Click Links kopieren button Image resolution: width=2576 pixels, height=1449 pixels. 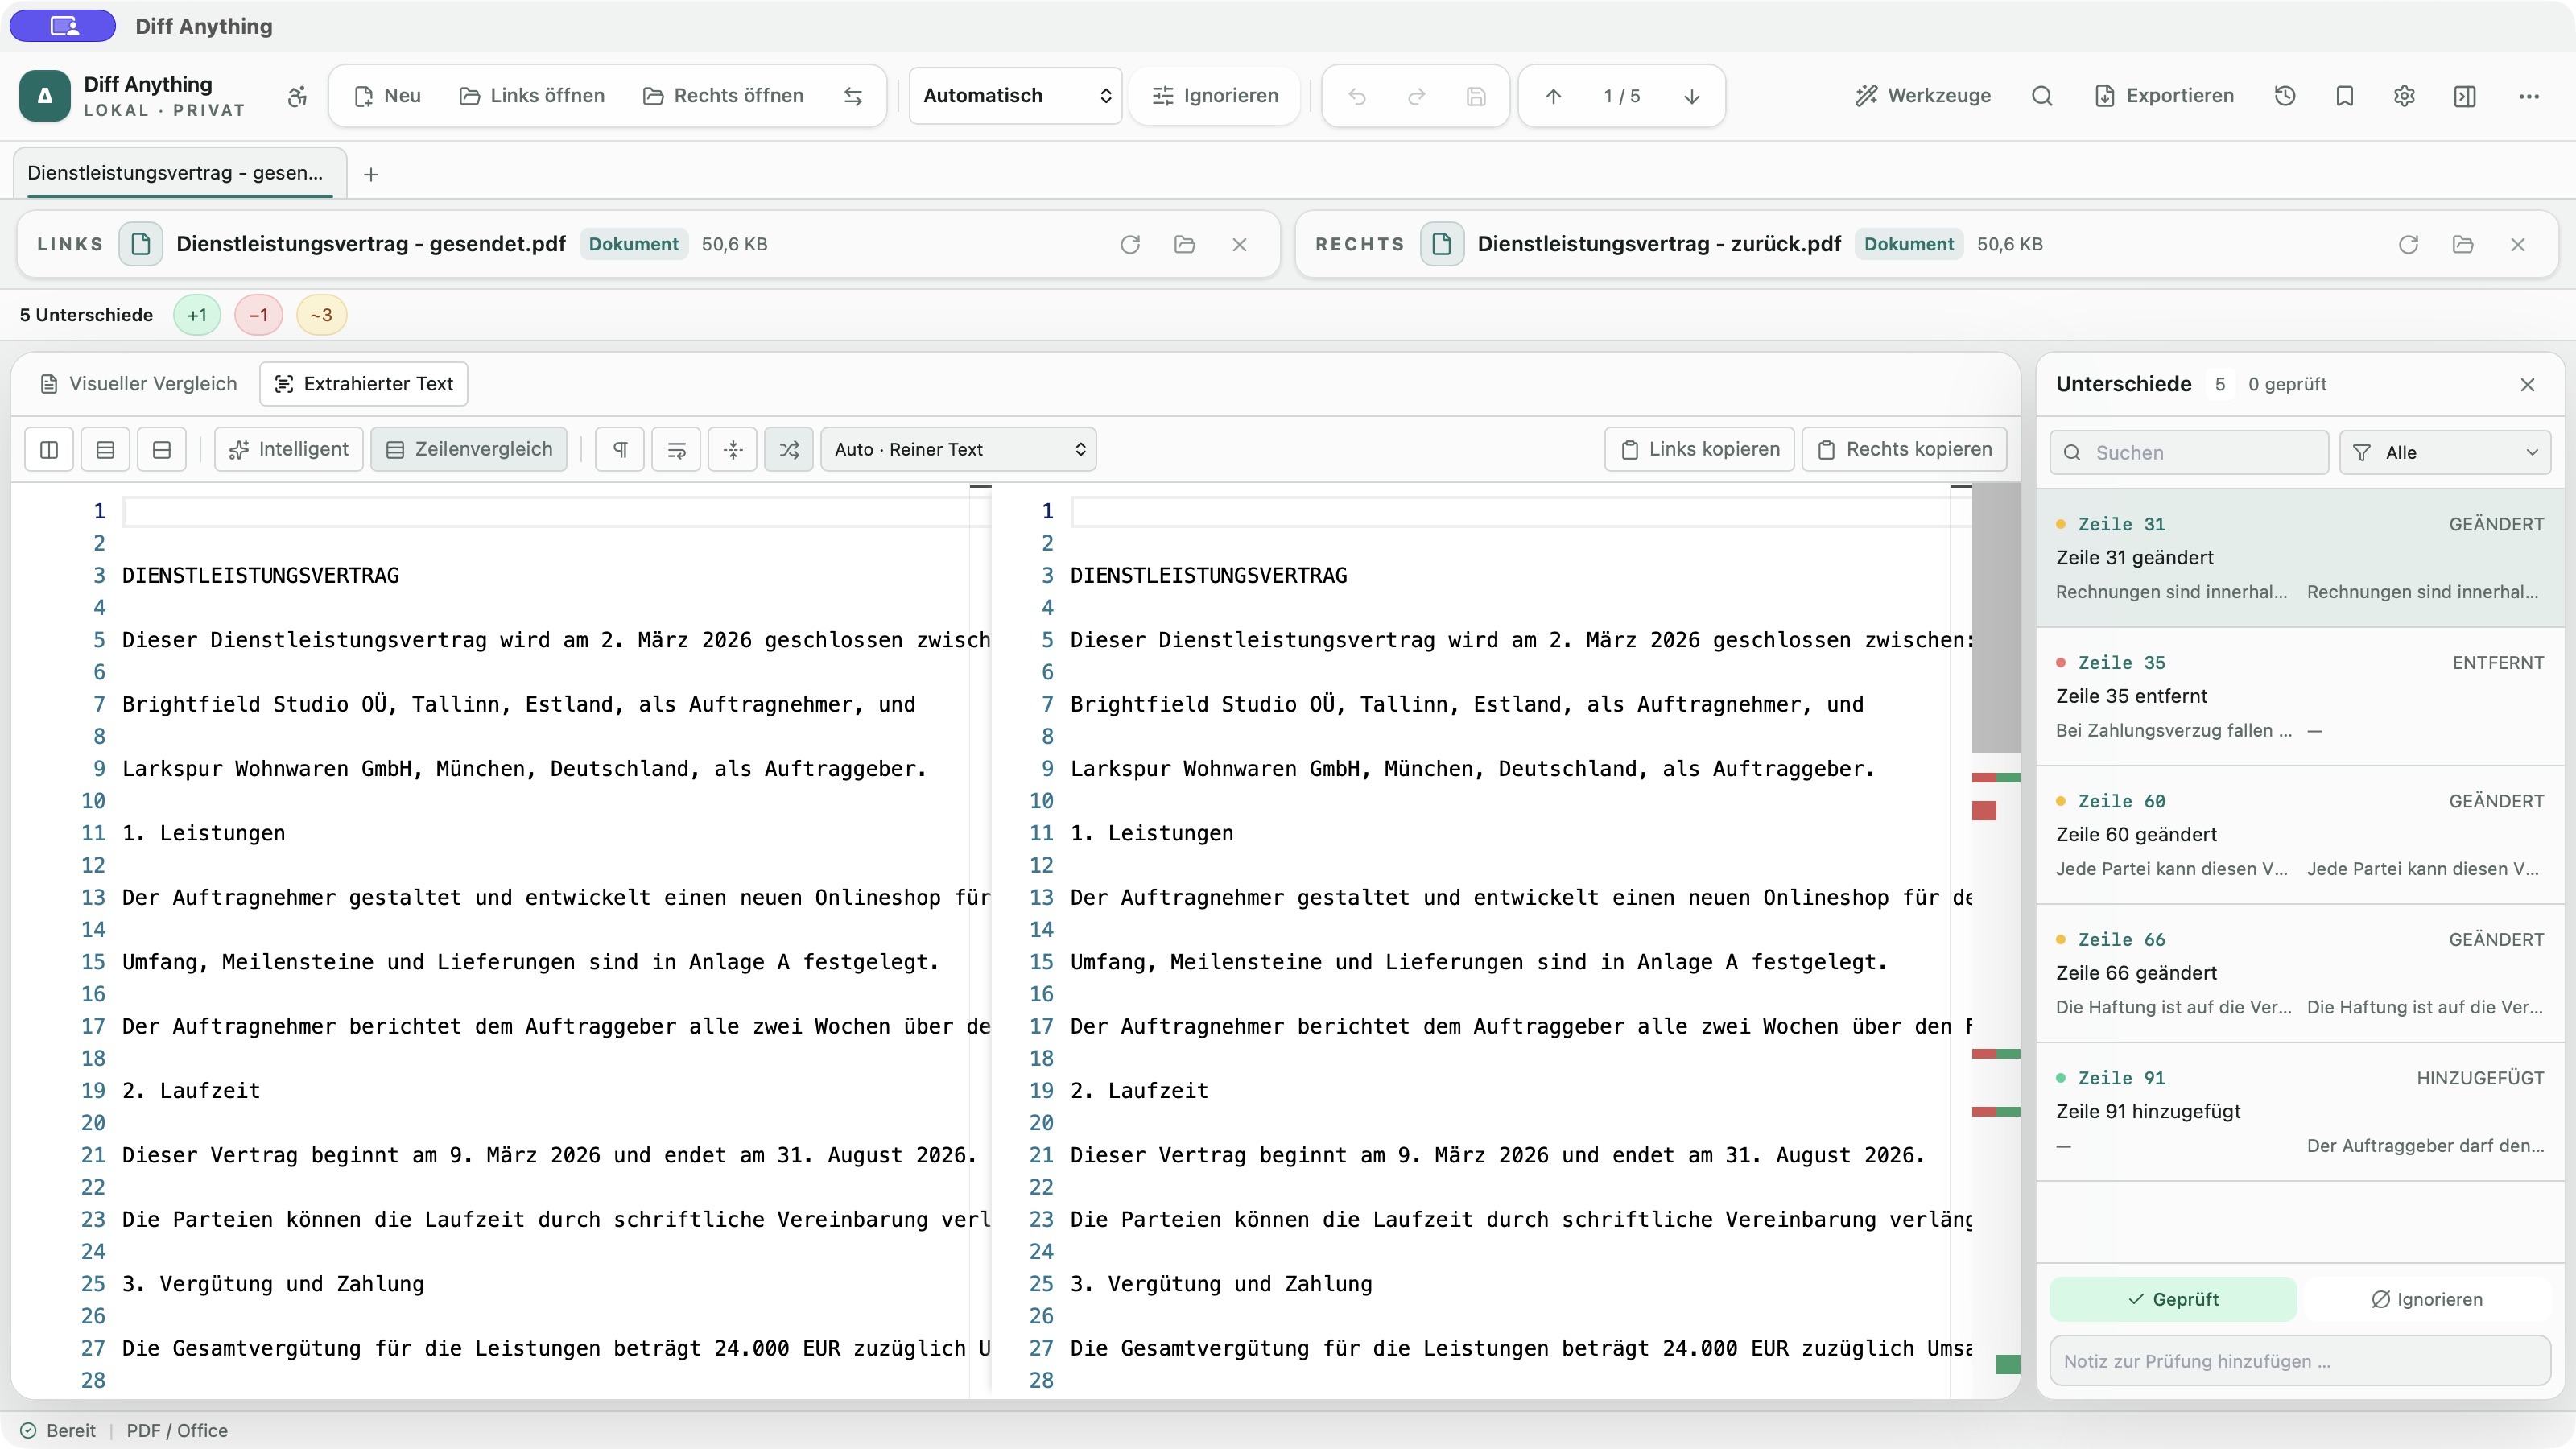click(1700, 450)
